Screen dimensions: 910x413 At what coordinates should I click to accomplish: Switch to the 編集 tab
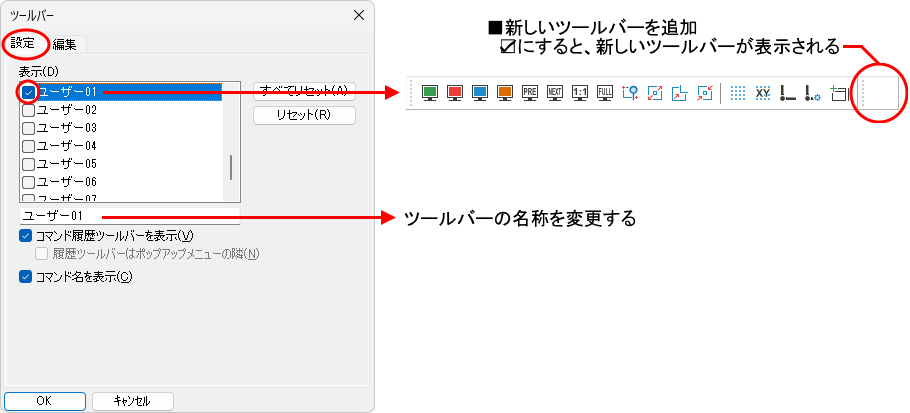(64, 45)
